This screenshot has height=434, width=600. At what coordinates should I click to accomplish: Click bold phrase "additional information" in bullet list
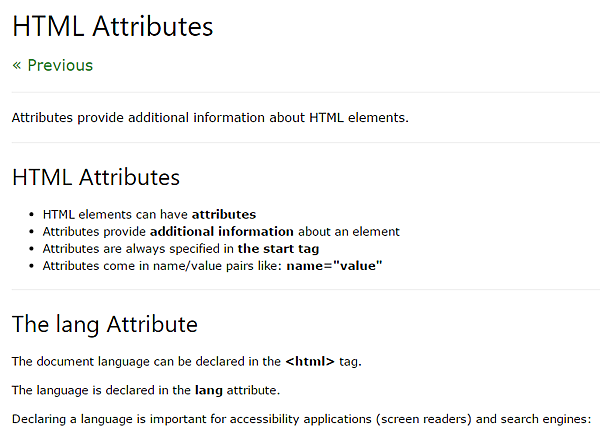(x=222, y=231)
